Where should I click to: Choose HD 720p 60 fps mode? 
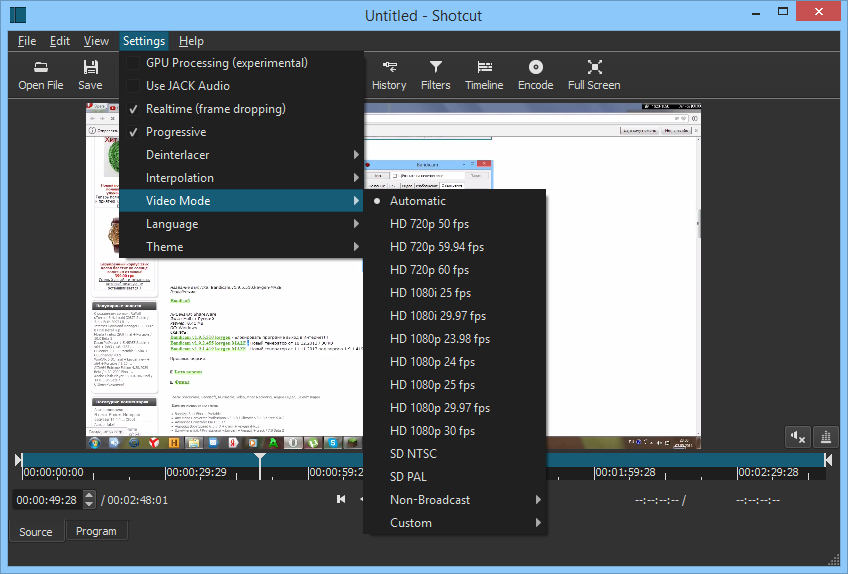[455, 270]
